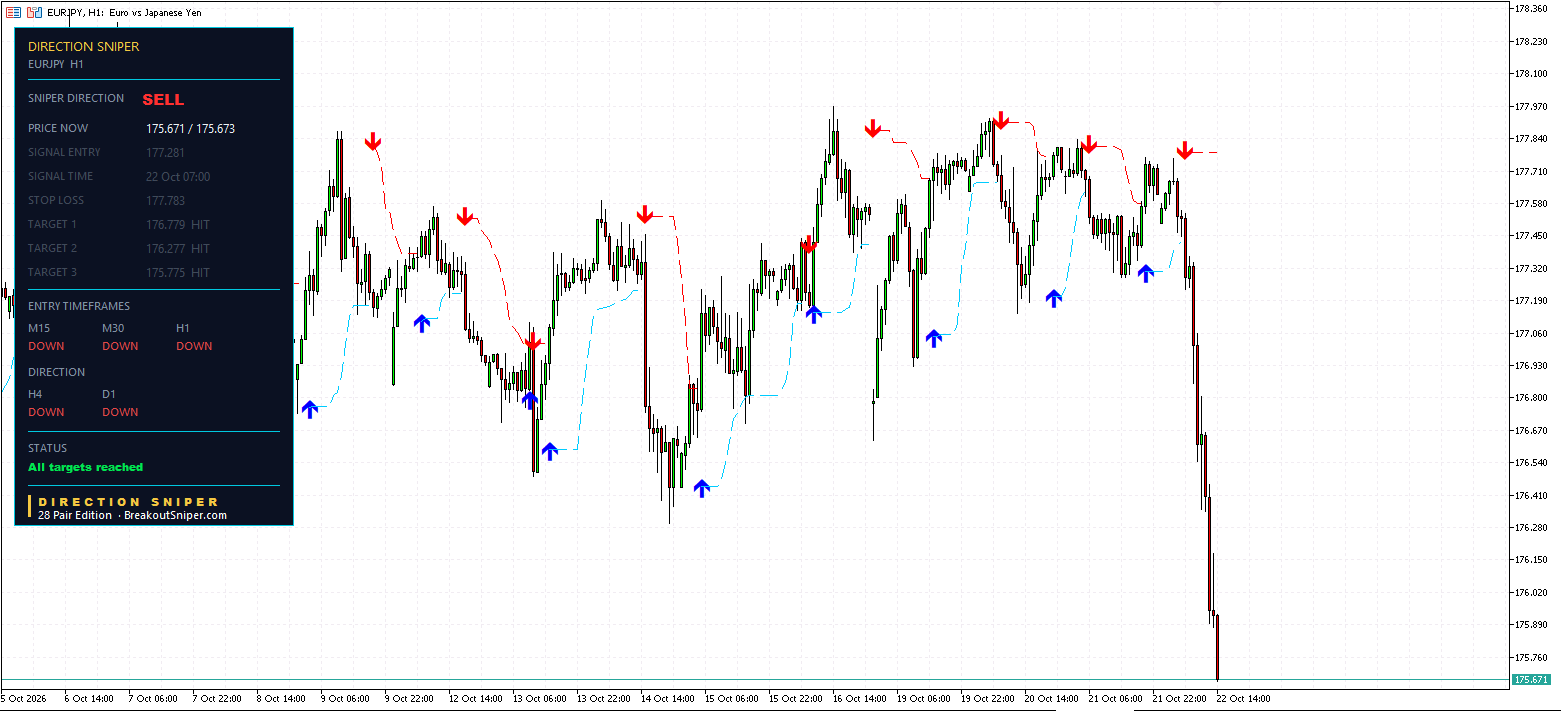Click the 177.060 price axis label
The image size is (1561, 711).
click(1531, 334)
